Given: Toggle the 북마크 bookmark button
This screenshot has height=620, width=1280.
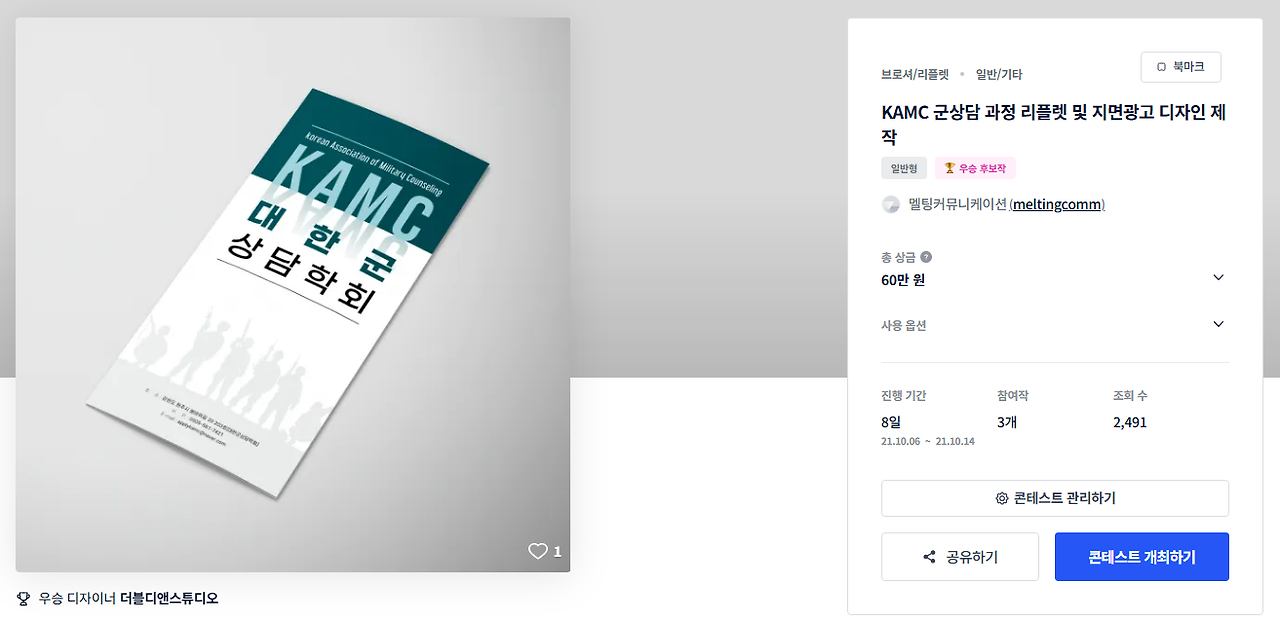Looking at the screenshot, I should coord(1181,67).
